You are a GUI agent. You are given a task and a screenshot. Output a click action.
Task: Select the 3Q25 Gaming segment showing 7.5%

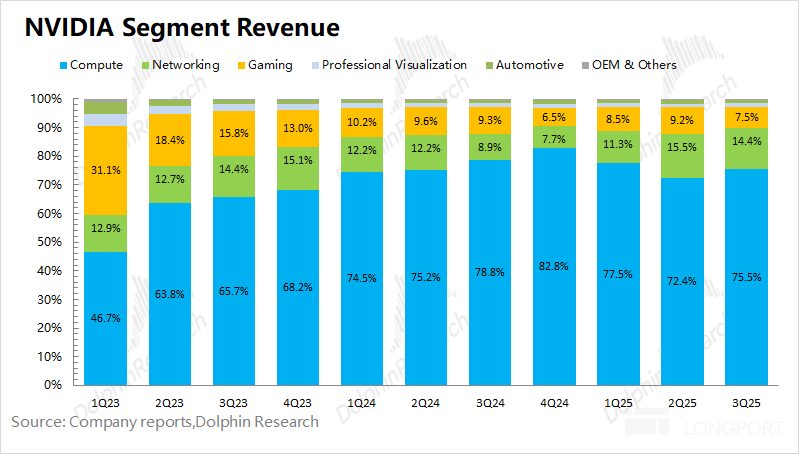746,116
